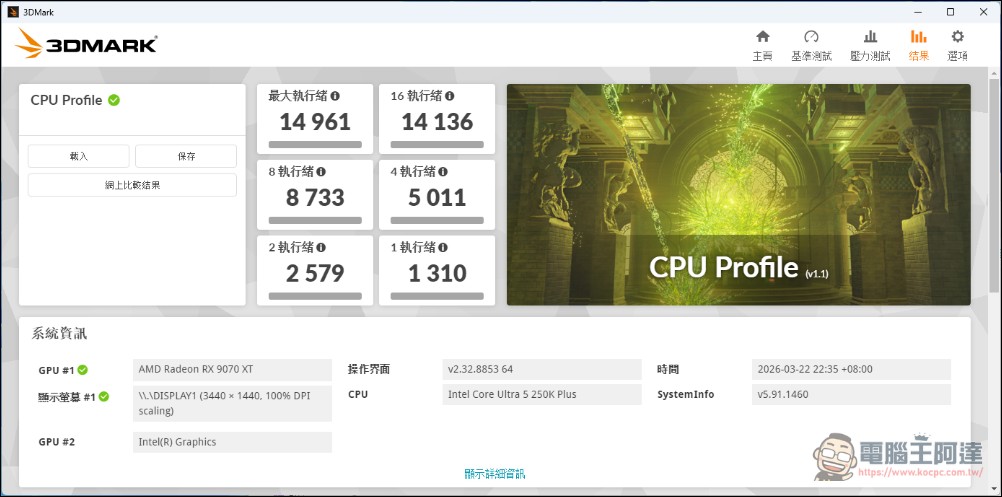Maximize the 3DMark window
Screen dimensions: 1002x497
[x=950, y=11]
